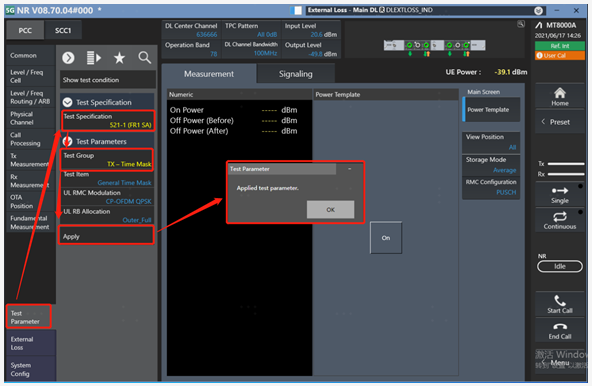The height and width of the screenshot is (386, 592).
Task: Open the Test Group TX-Time Mask selector
Action: (x=107, y=160)
